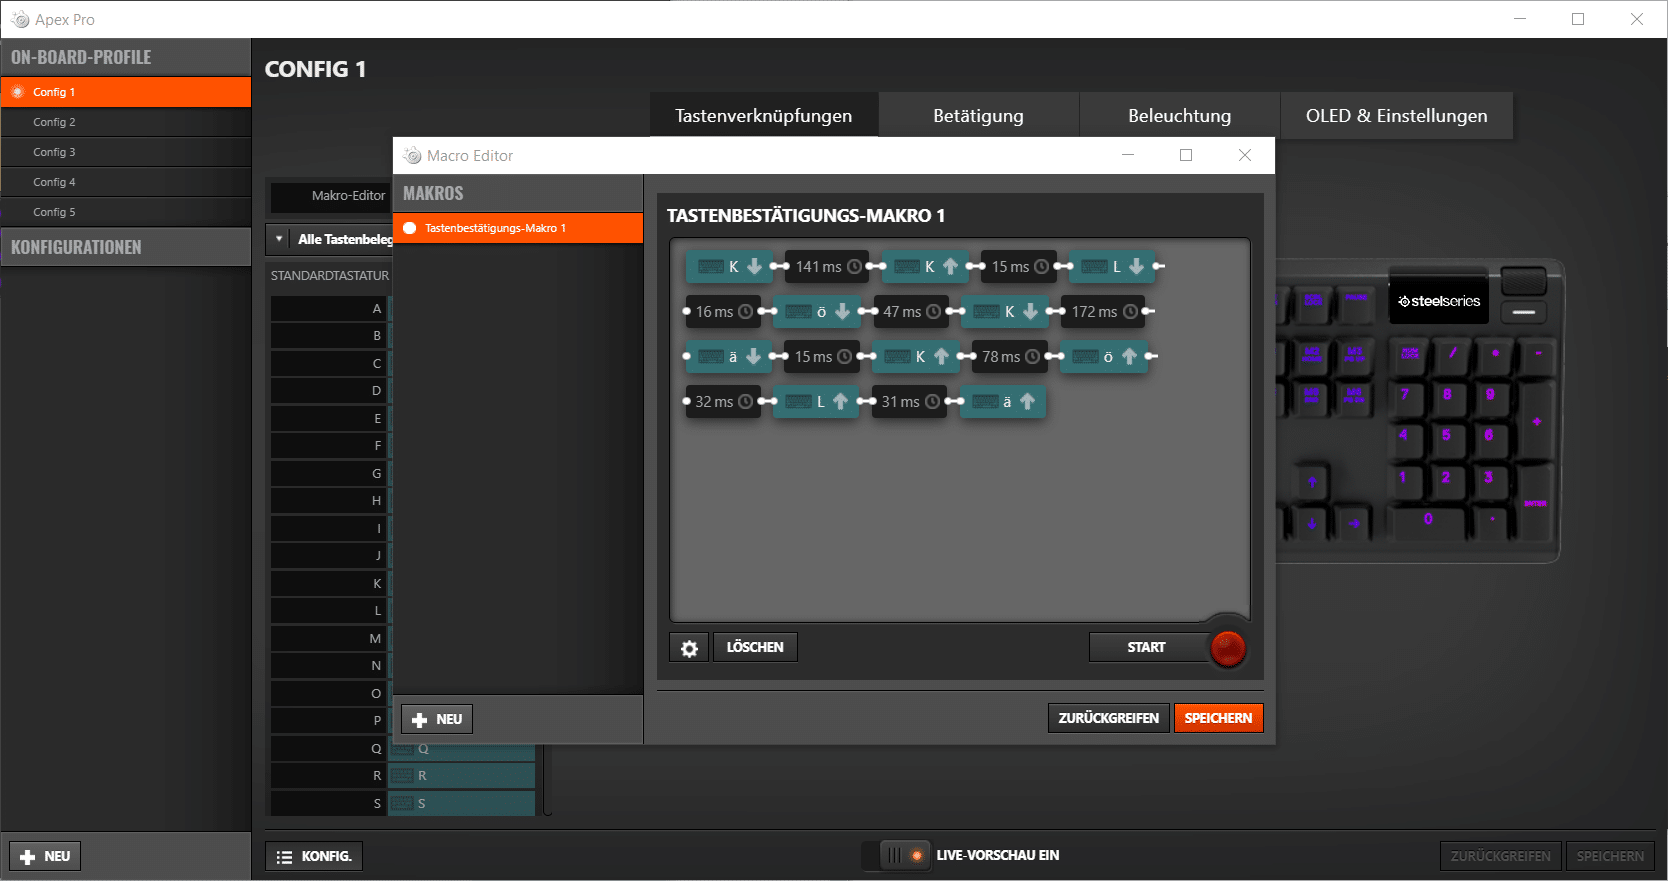Open the OLED & Einstellungen tab

(1395, 116)
